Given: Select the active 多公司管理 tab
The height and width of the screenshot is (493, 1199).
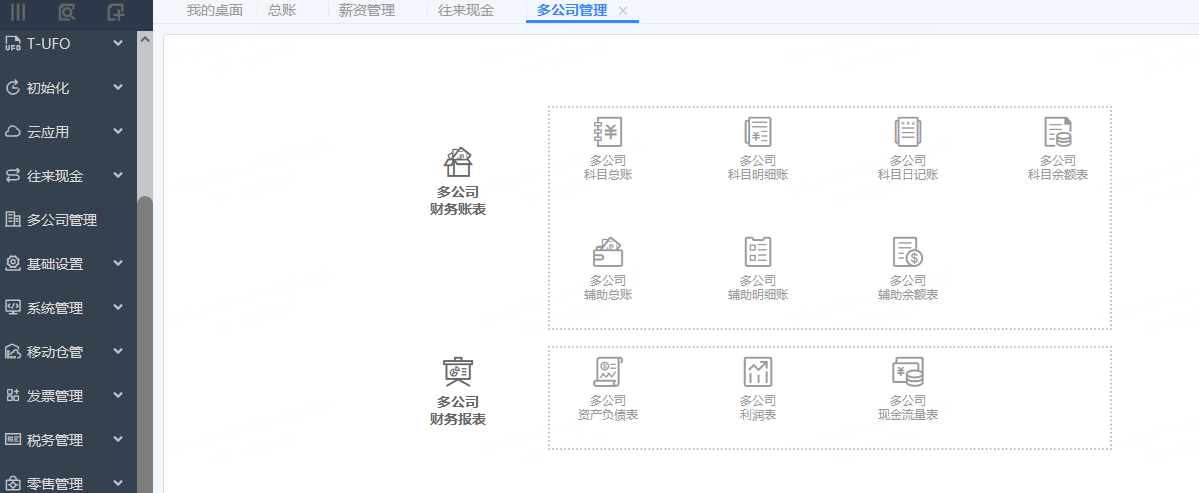Looking at the screenshot, I should (x=572, y=11).
